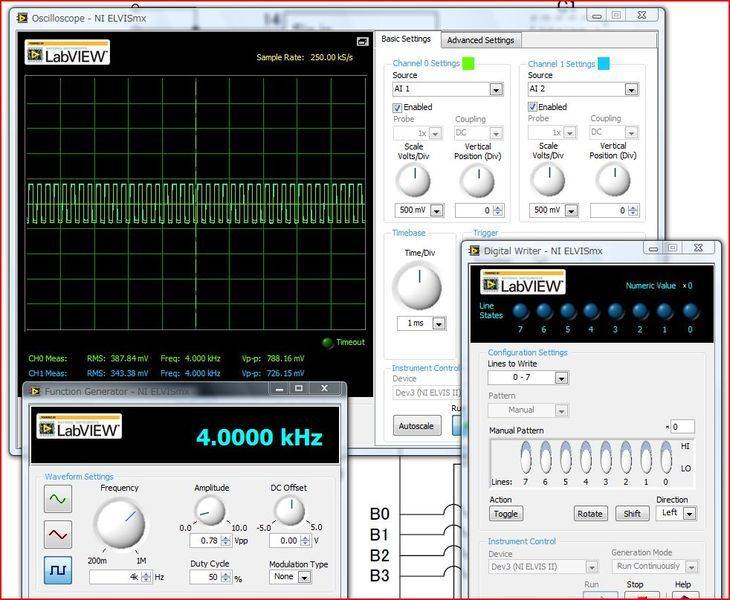
Task: Click the Rotate action button
Action: 590,514
